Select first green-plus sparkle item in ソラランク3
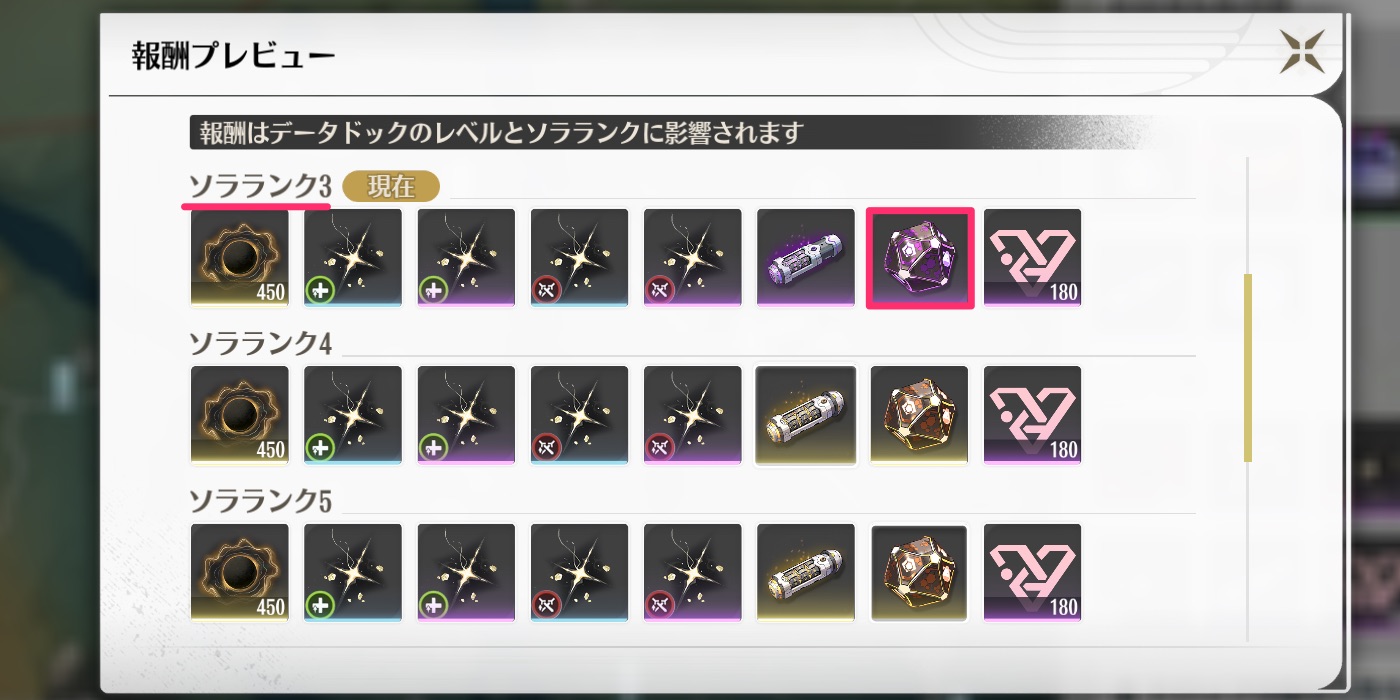The width and height of the screenshot is (1400, 700). (x=353, y=258)
